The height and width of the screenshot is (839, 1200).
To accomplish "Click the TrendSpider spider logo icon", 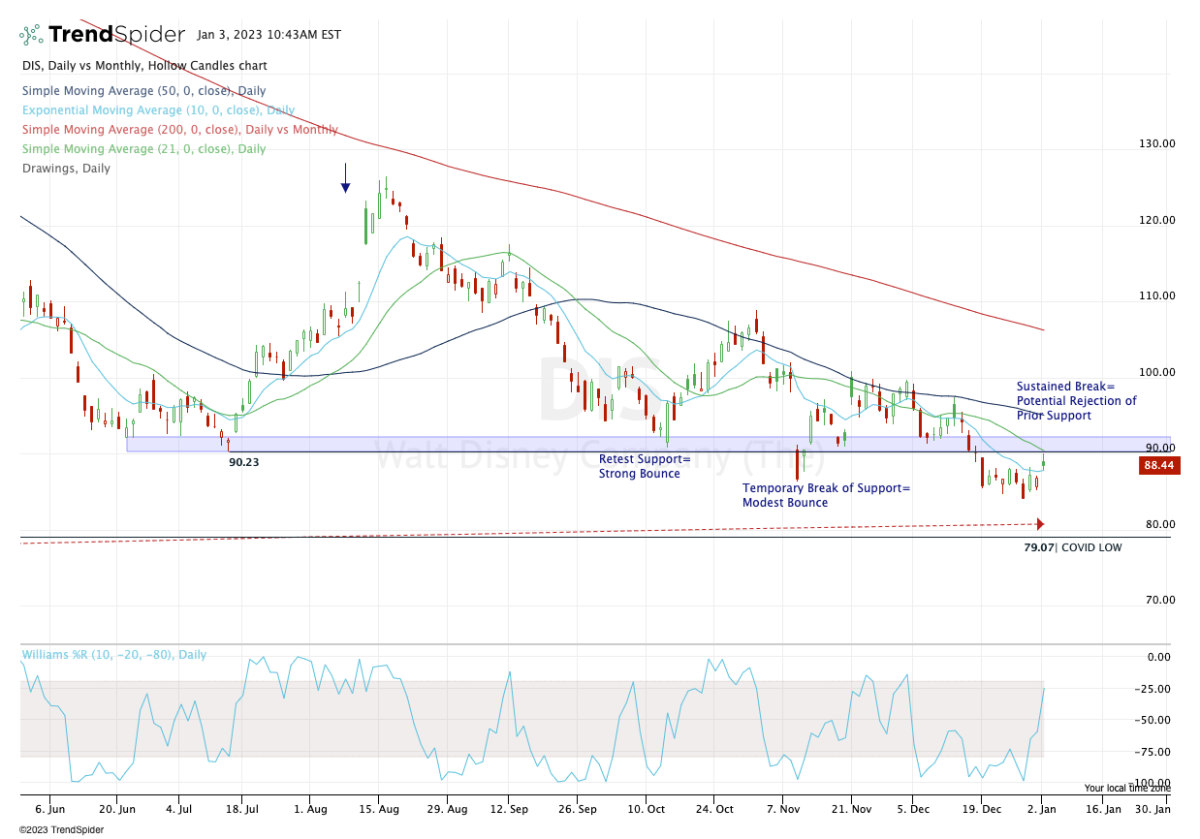I will click(x=31, y=35).
